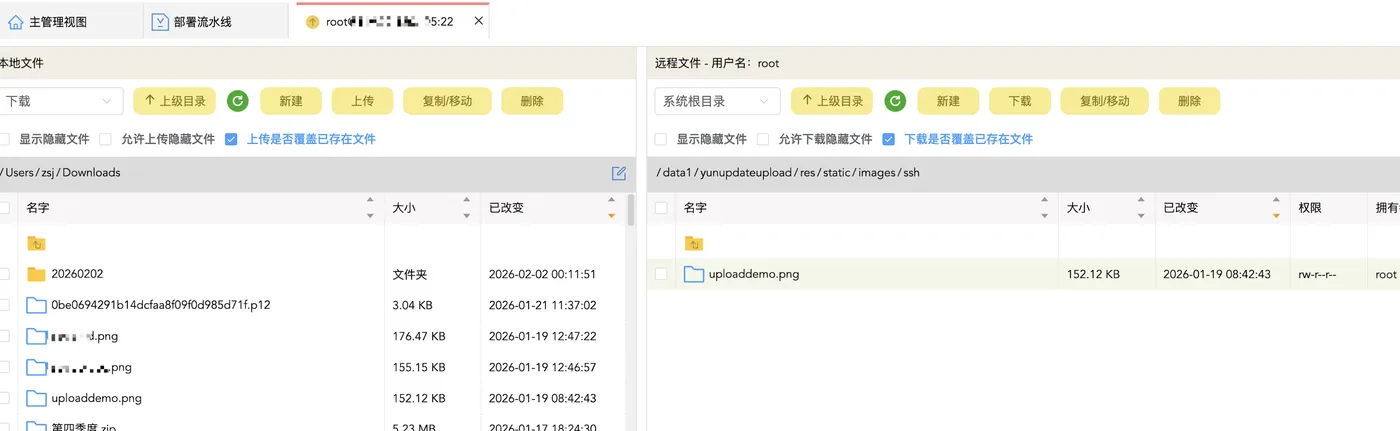The width and height of the screenshot is (1400, 431).
Task: Select local uploaddemo.png file name
Action: (x=96, y=398)
